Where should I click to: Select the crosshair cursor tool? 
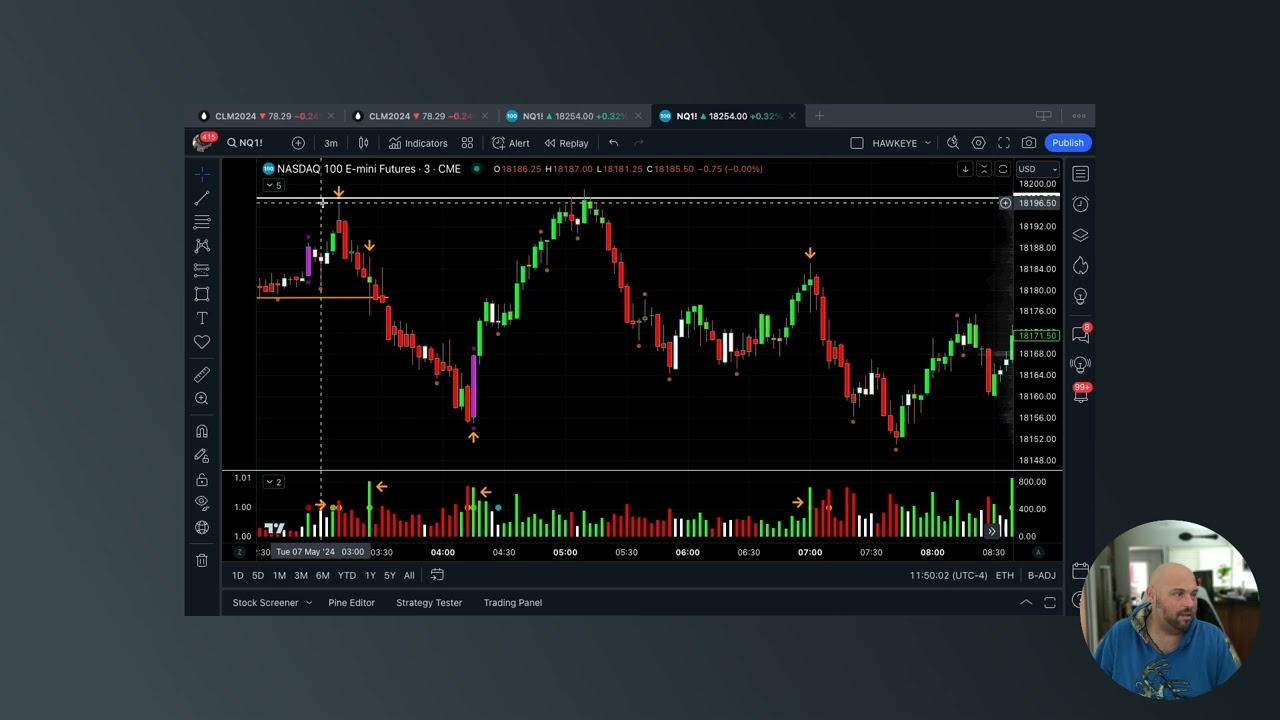(202, 174)
